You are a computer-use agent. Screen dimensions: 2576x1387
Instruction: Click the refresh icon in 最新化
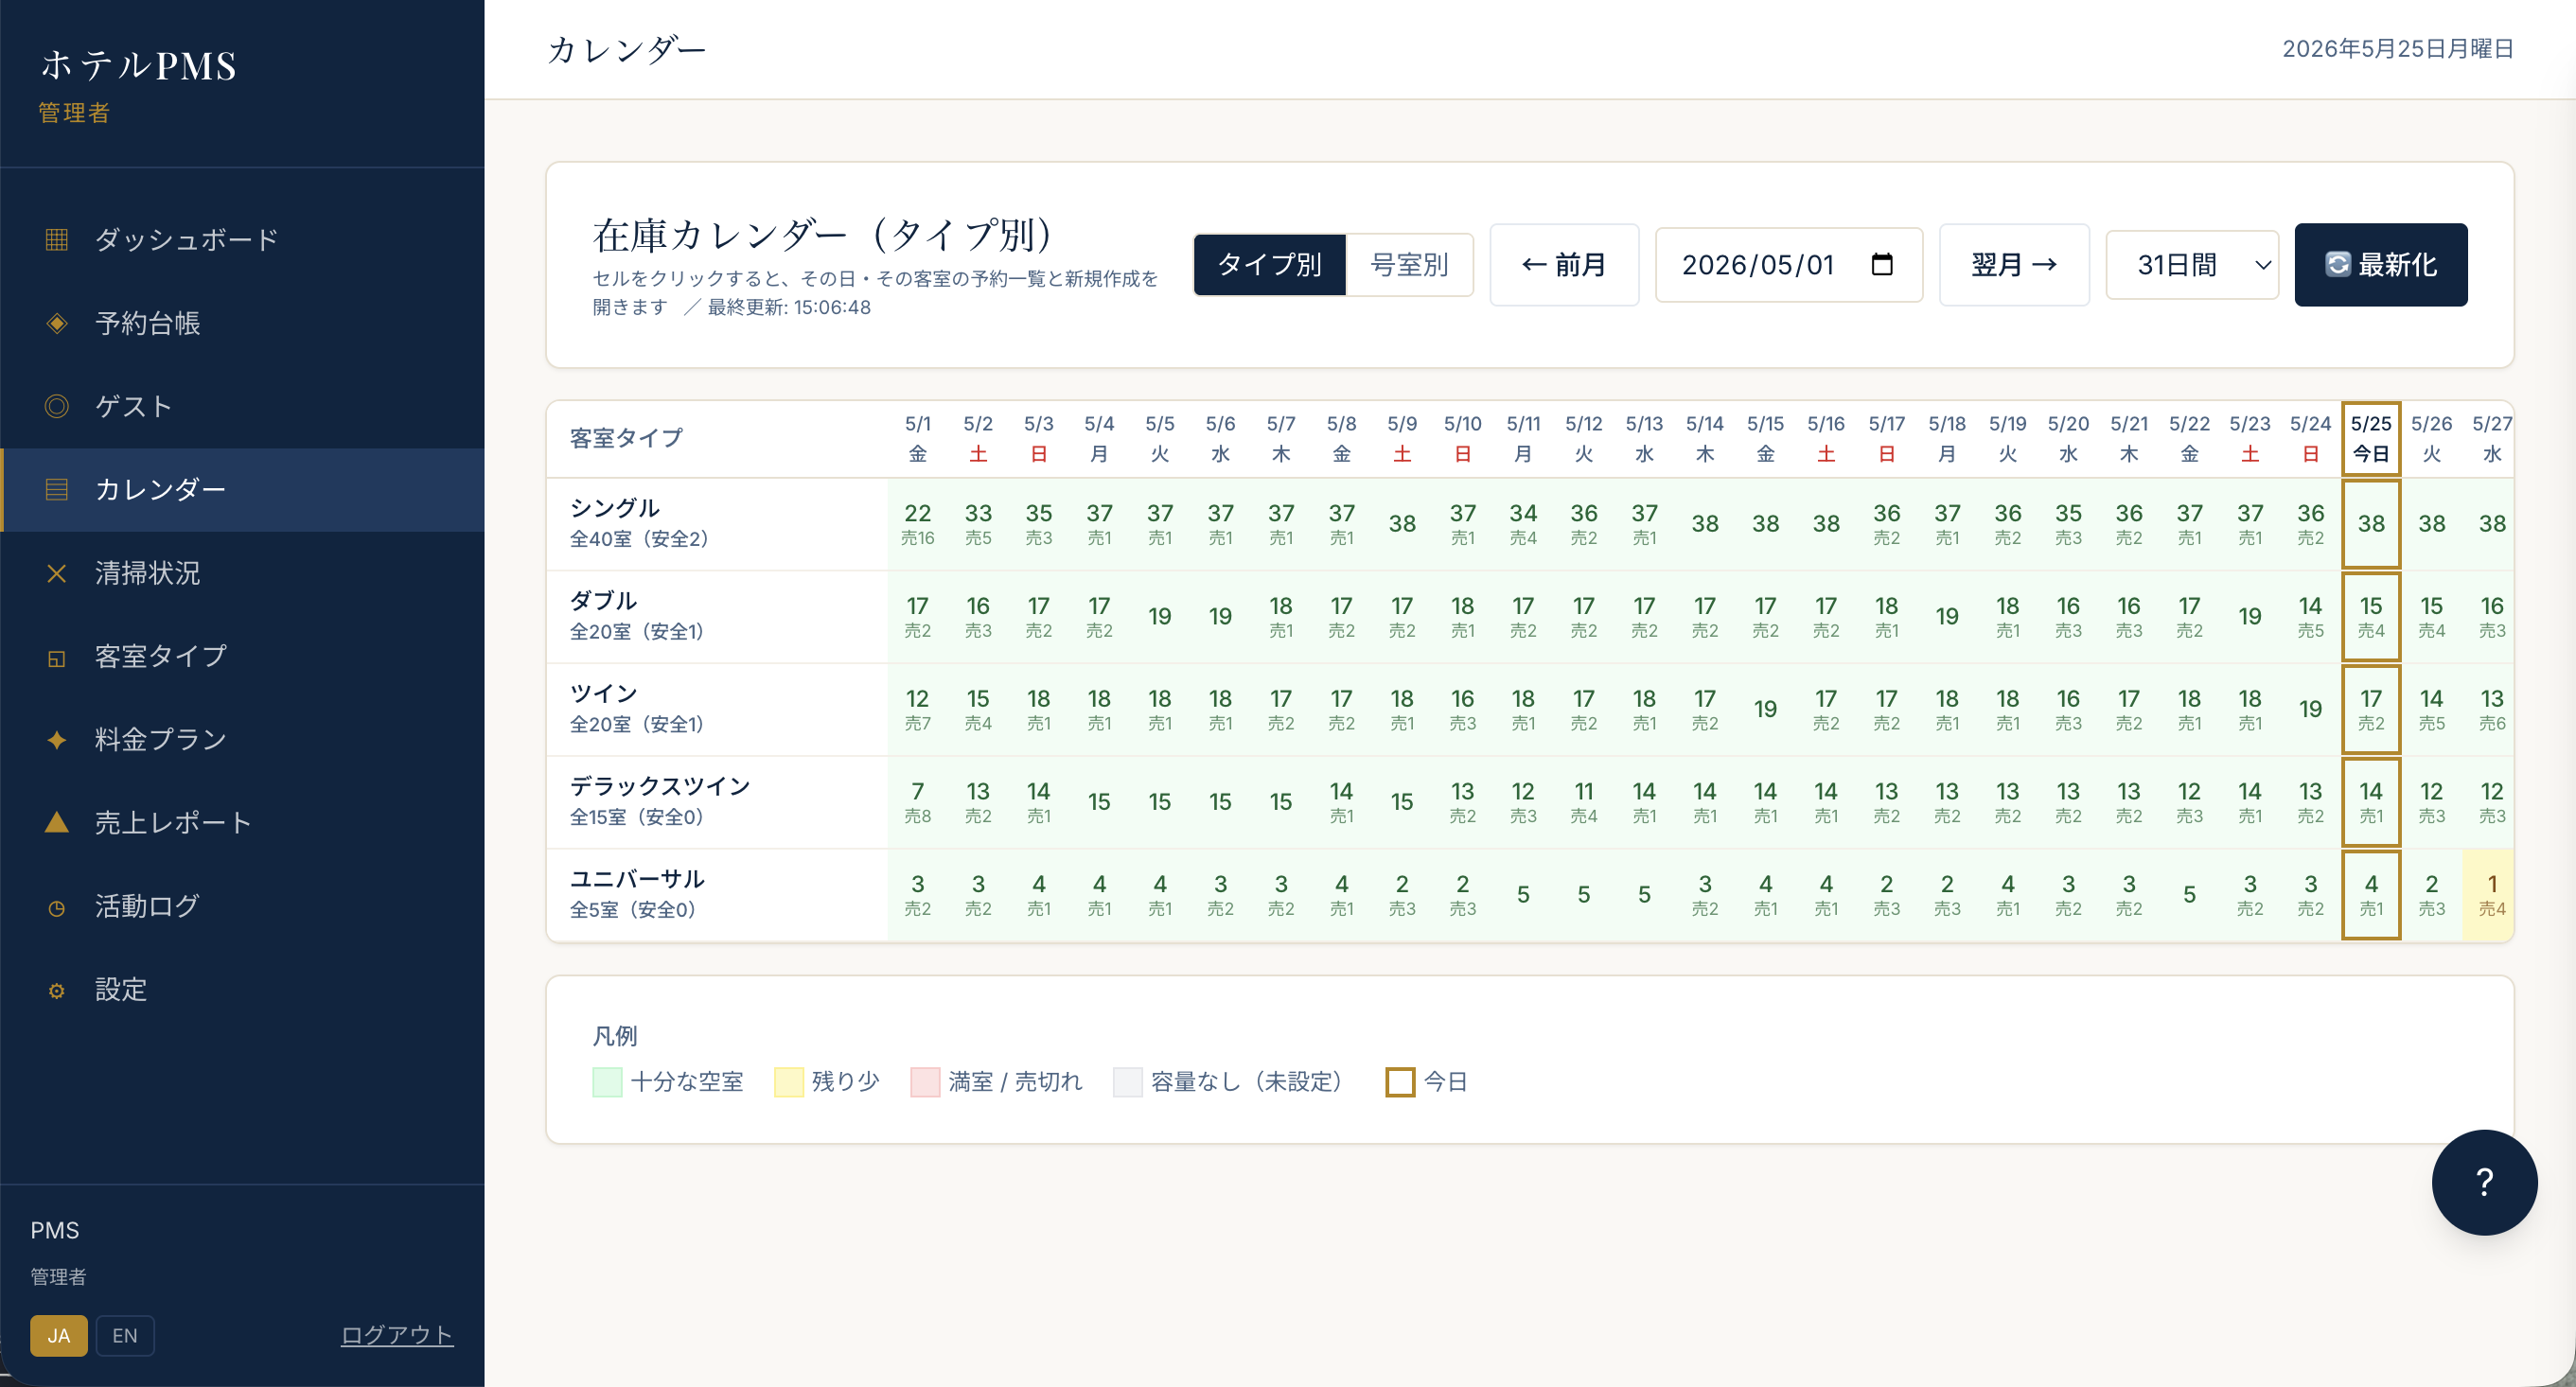pos(2338,264)
